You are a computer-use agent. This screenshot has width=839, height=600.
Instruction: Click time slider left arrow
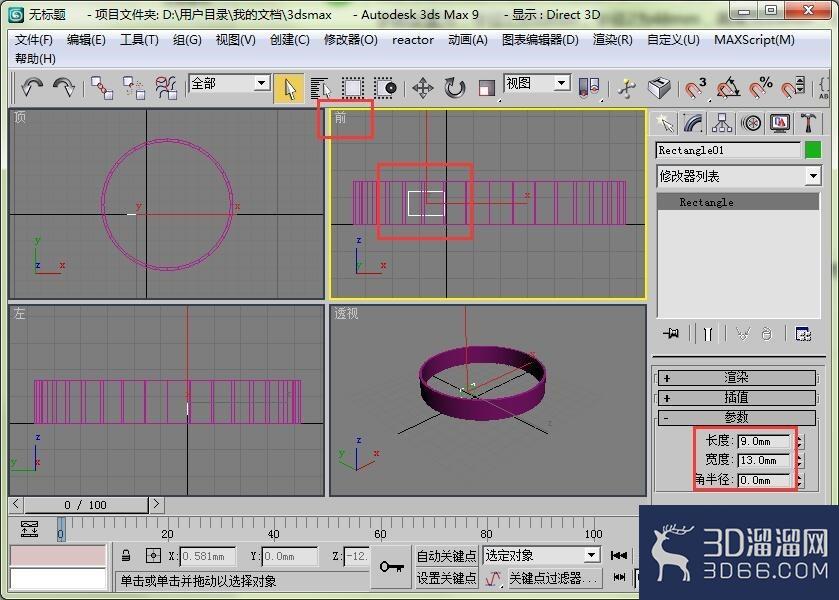16,504
